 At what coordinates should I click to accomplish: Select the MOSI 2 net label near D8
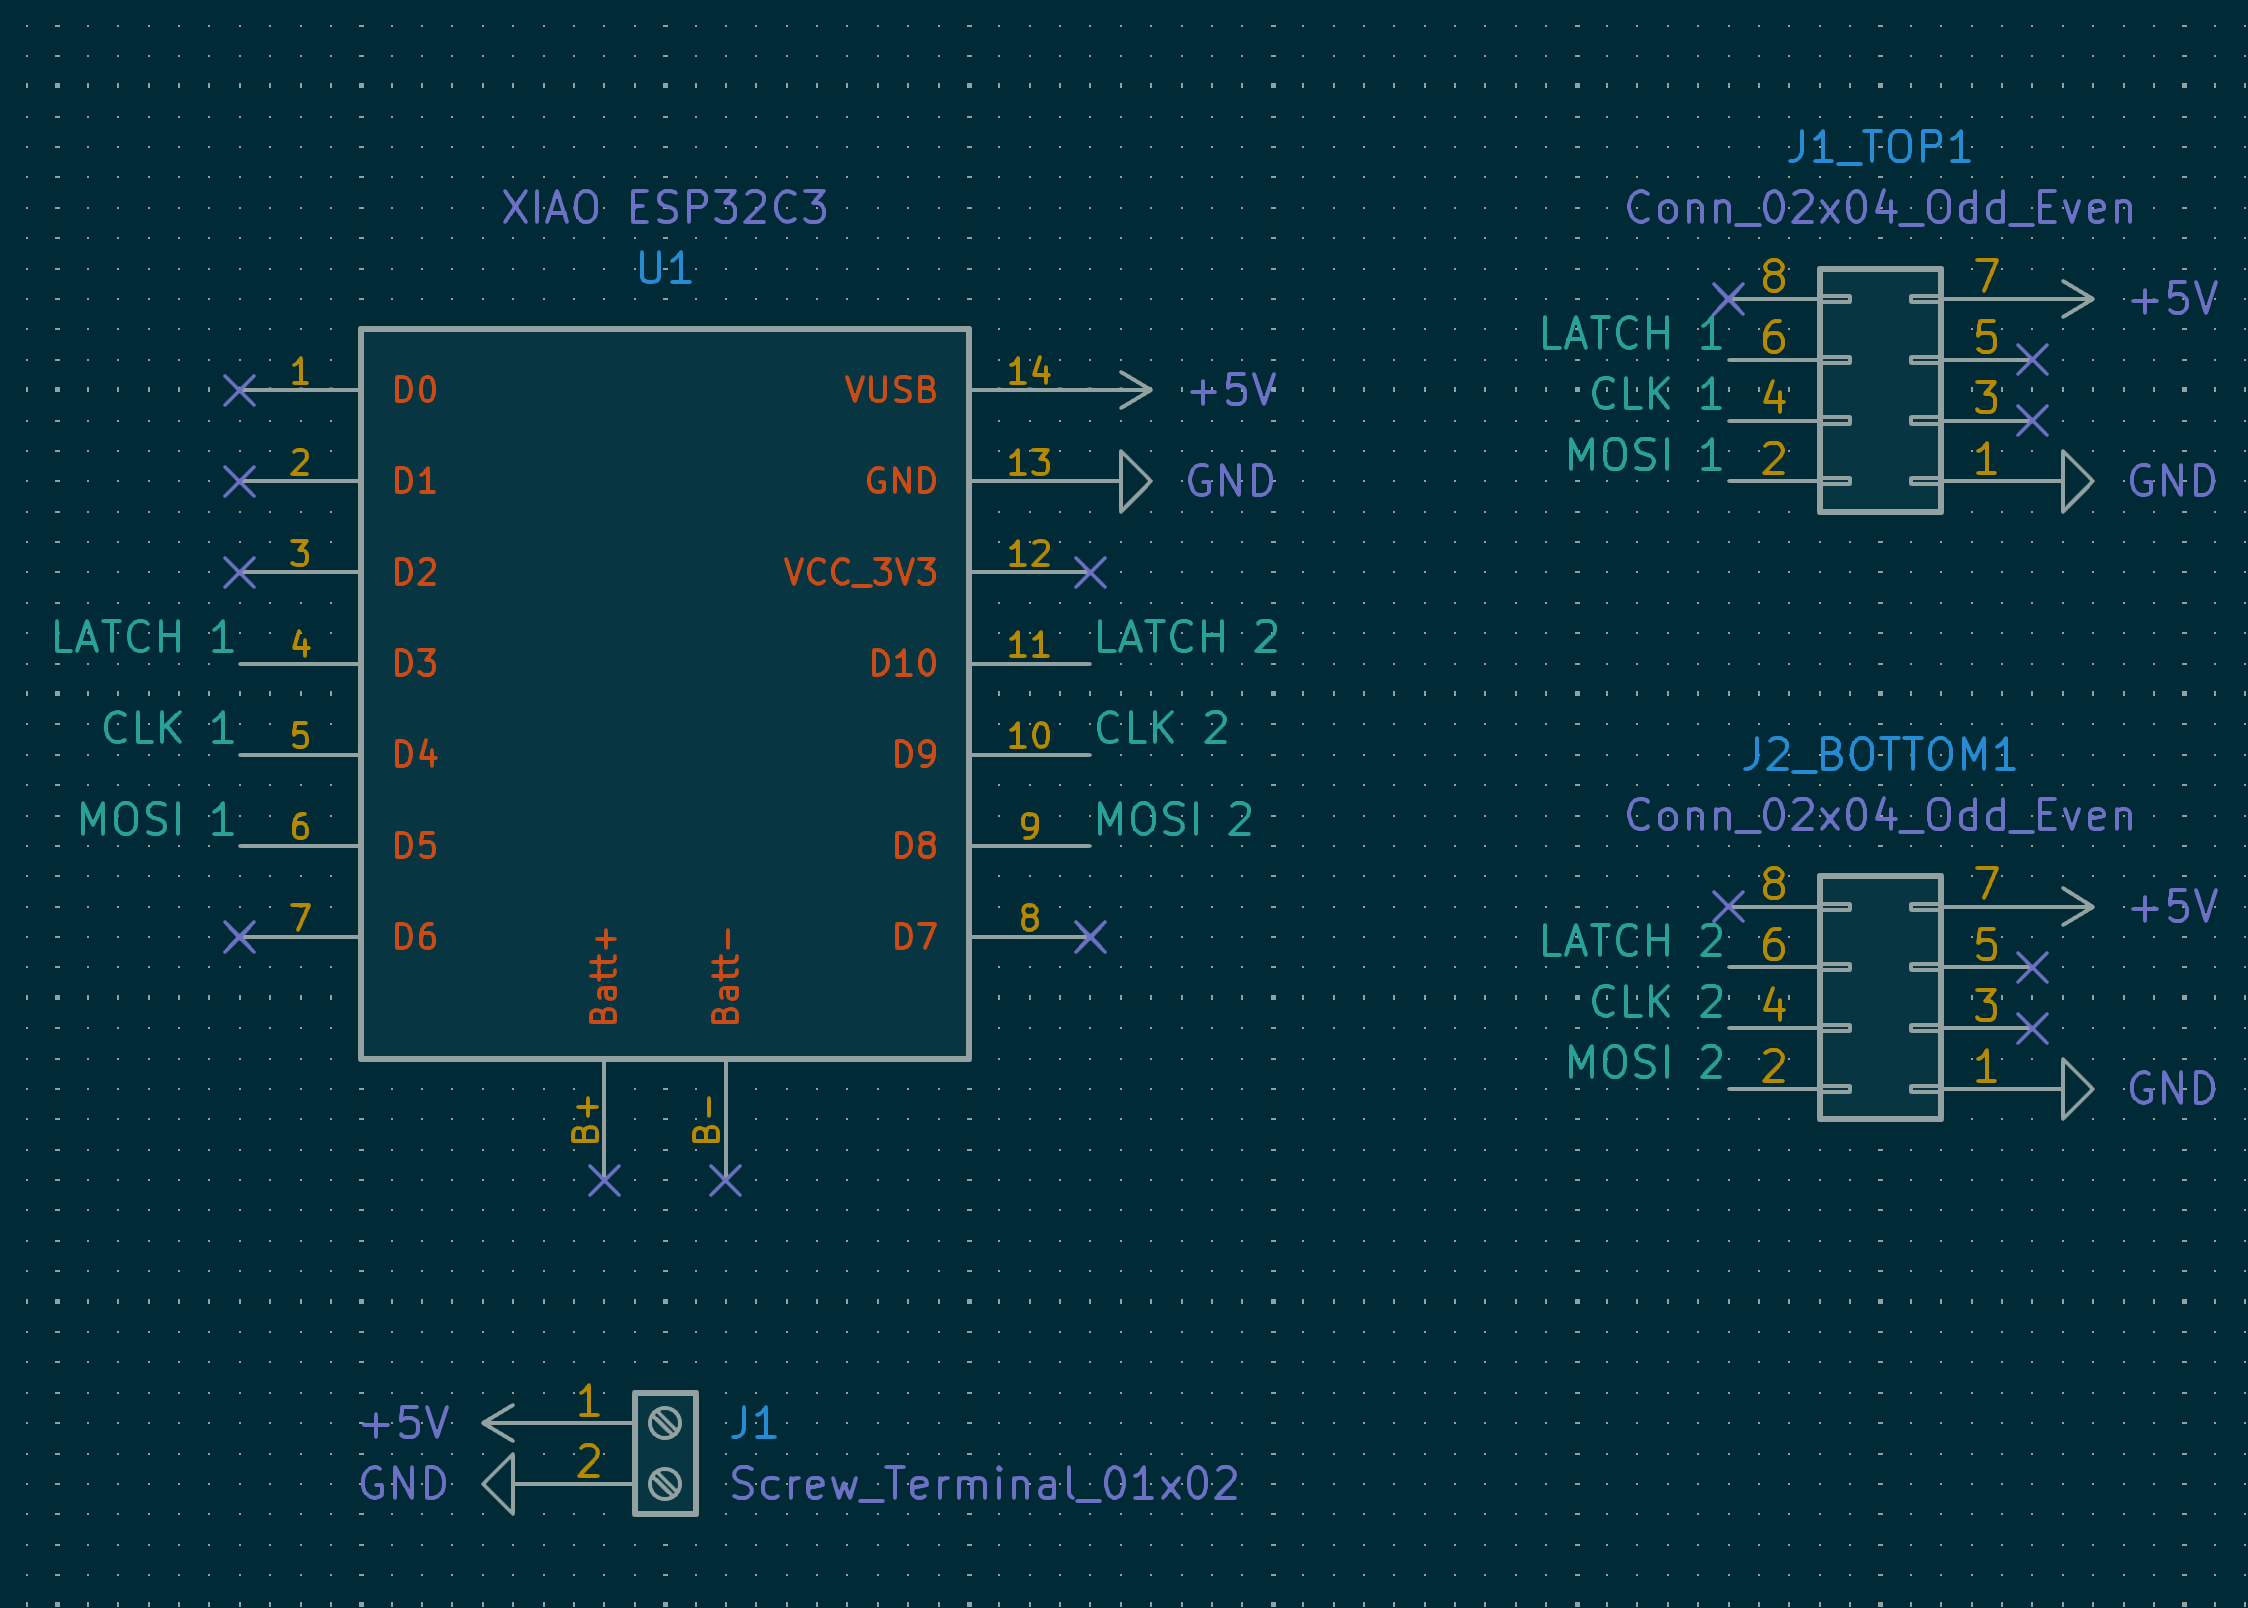[1174, 820]
